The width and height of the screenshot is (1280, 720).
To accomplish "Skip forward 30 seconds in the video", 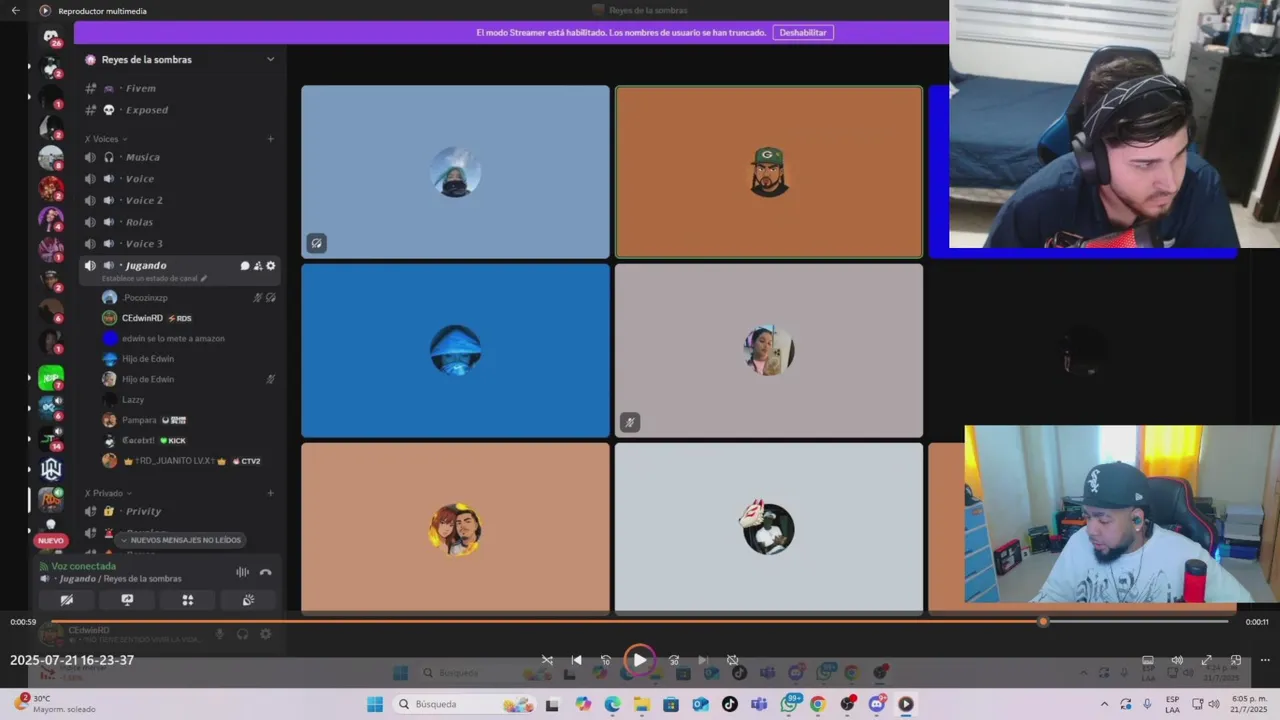I will pyautogui.click(x=674, y=660).
